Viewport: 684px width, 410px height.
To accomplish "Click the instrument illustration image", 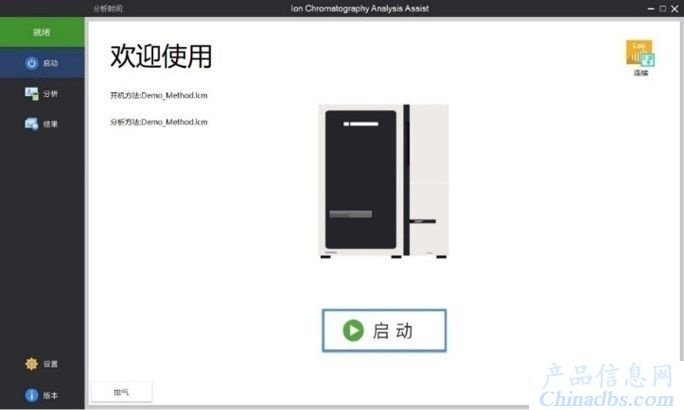I will coord(383,181).
